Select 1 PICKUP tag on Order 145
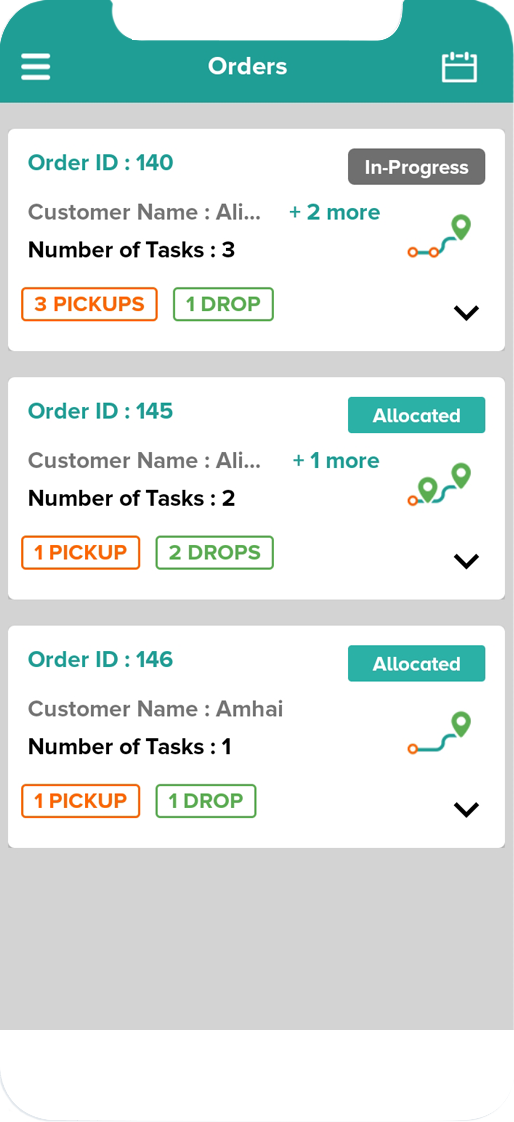The image size is (514, 1122). point(81,552)
